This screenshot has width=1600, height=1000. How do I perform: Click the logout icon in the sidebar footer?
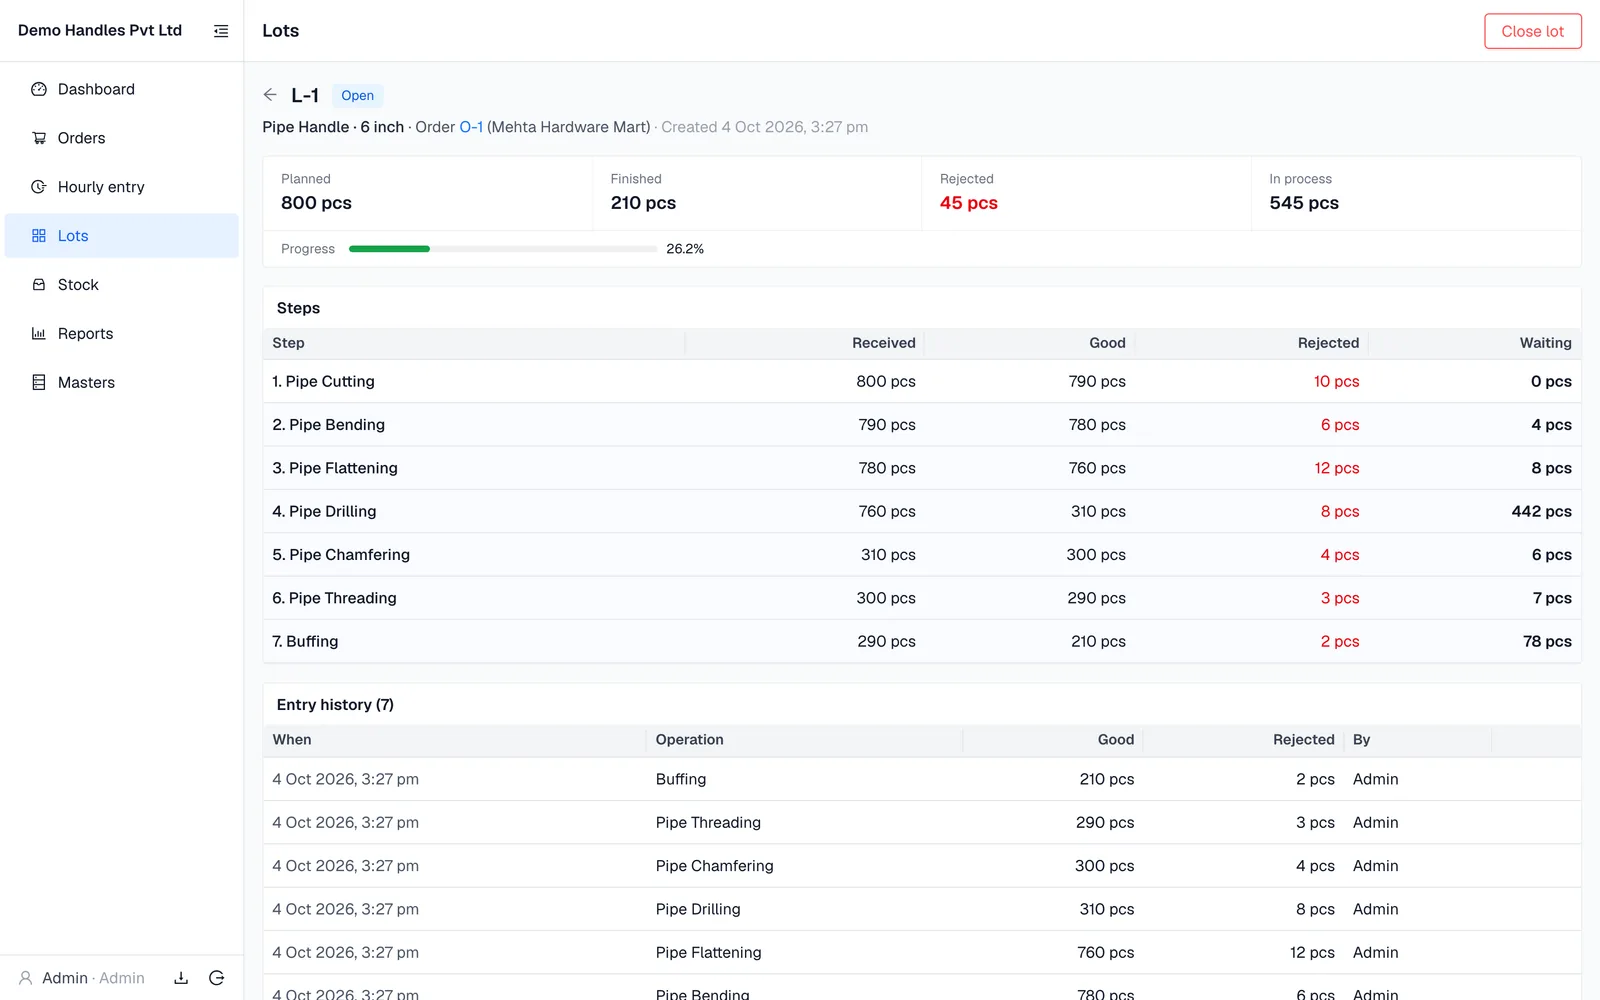(217, 978)
